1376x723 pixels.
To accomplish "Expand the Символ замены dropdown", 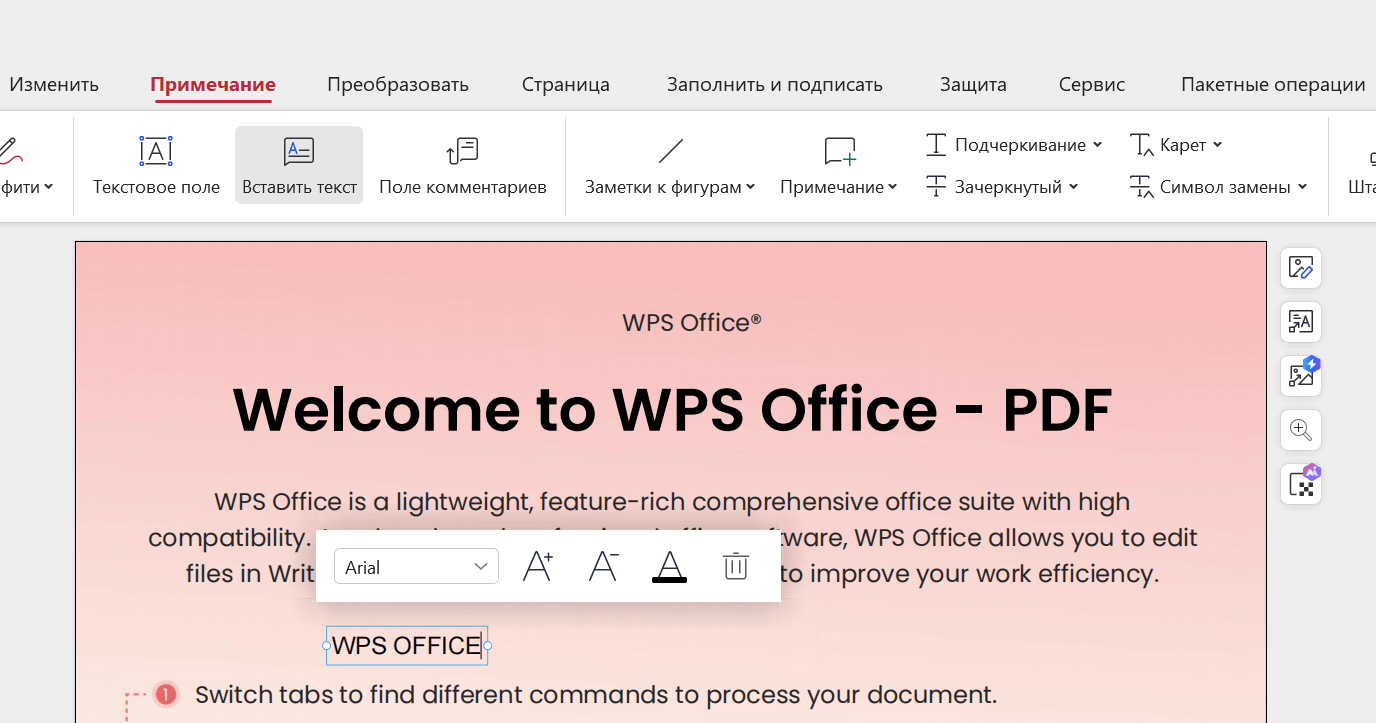I will [1218, 186].
